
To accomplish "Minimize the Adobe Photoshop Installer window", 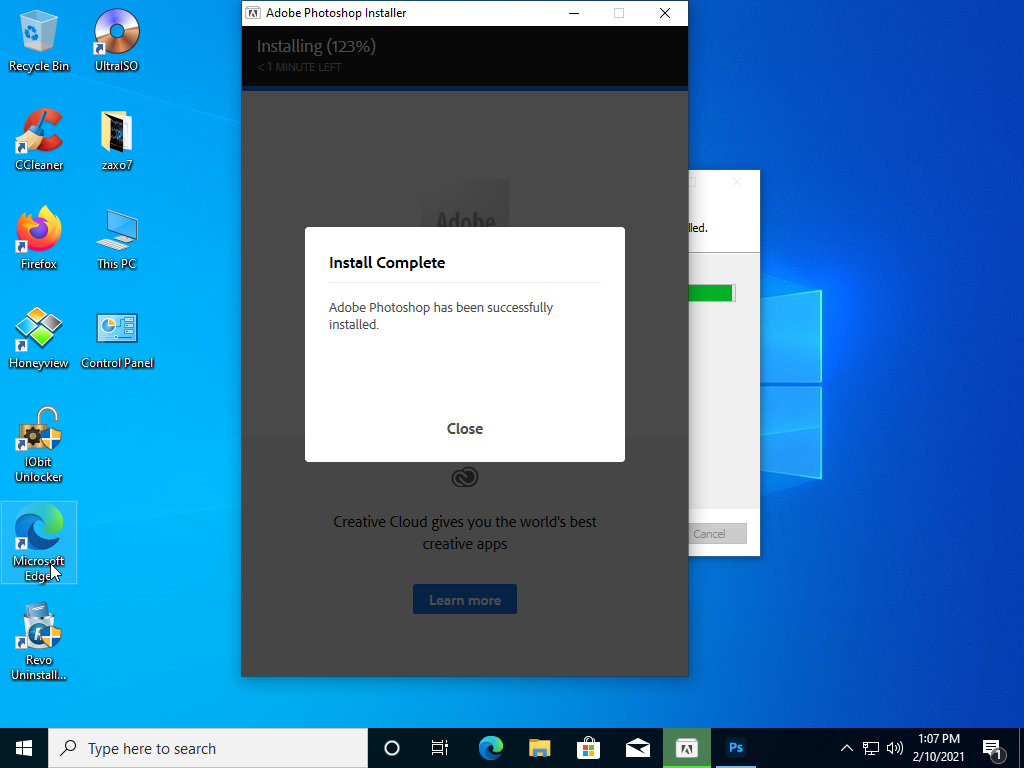I will [574, 13].
